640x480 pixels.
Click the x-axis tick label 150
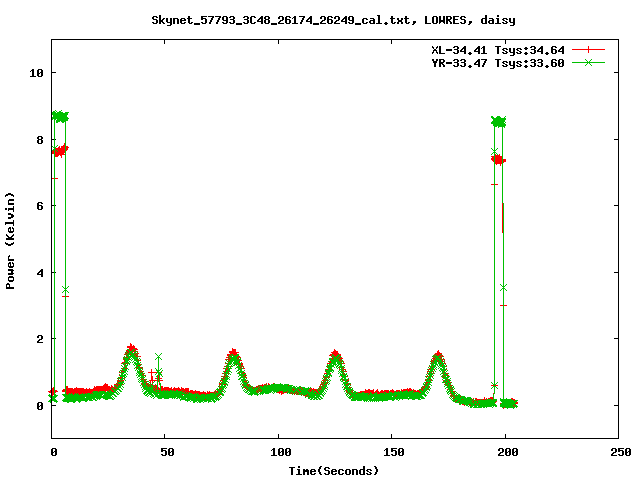(x=393, y=452)
